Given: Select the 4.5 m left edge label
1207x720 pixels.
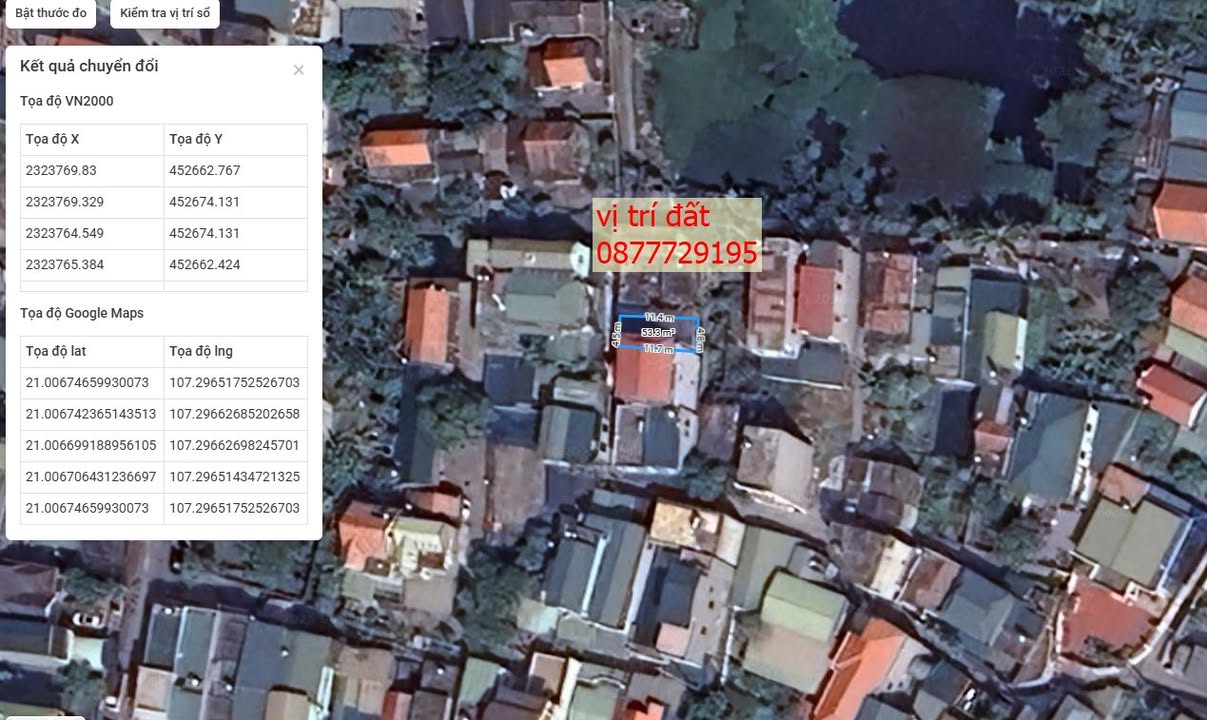Looking at the screenshot, I should tap(616, 334).
